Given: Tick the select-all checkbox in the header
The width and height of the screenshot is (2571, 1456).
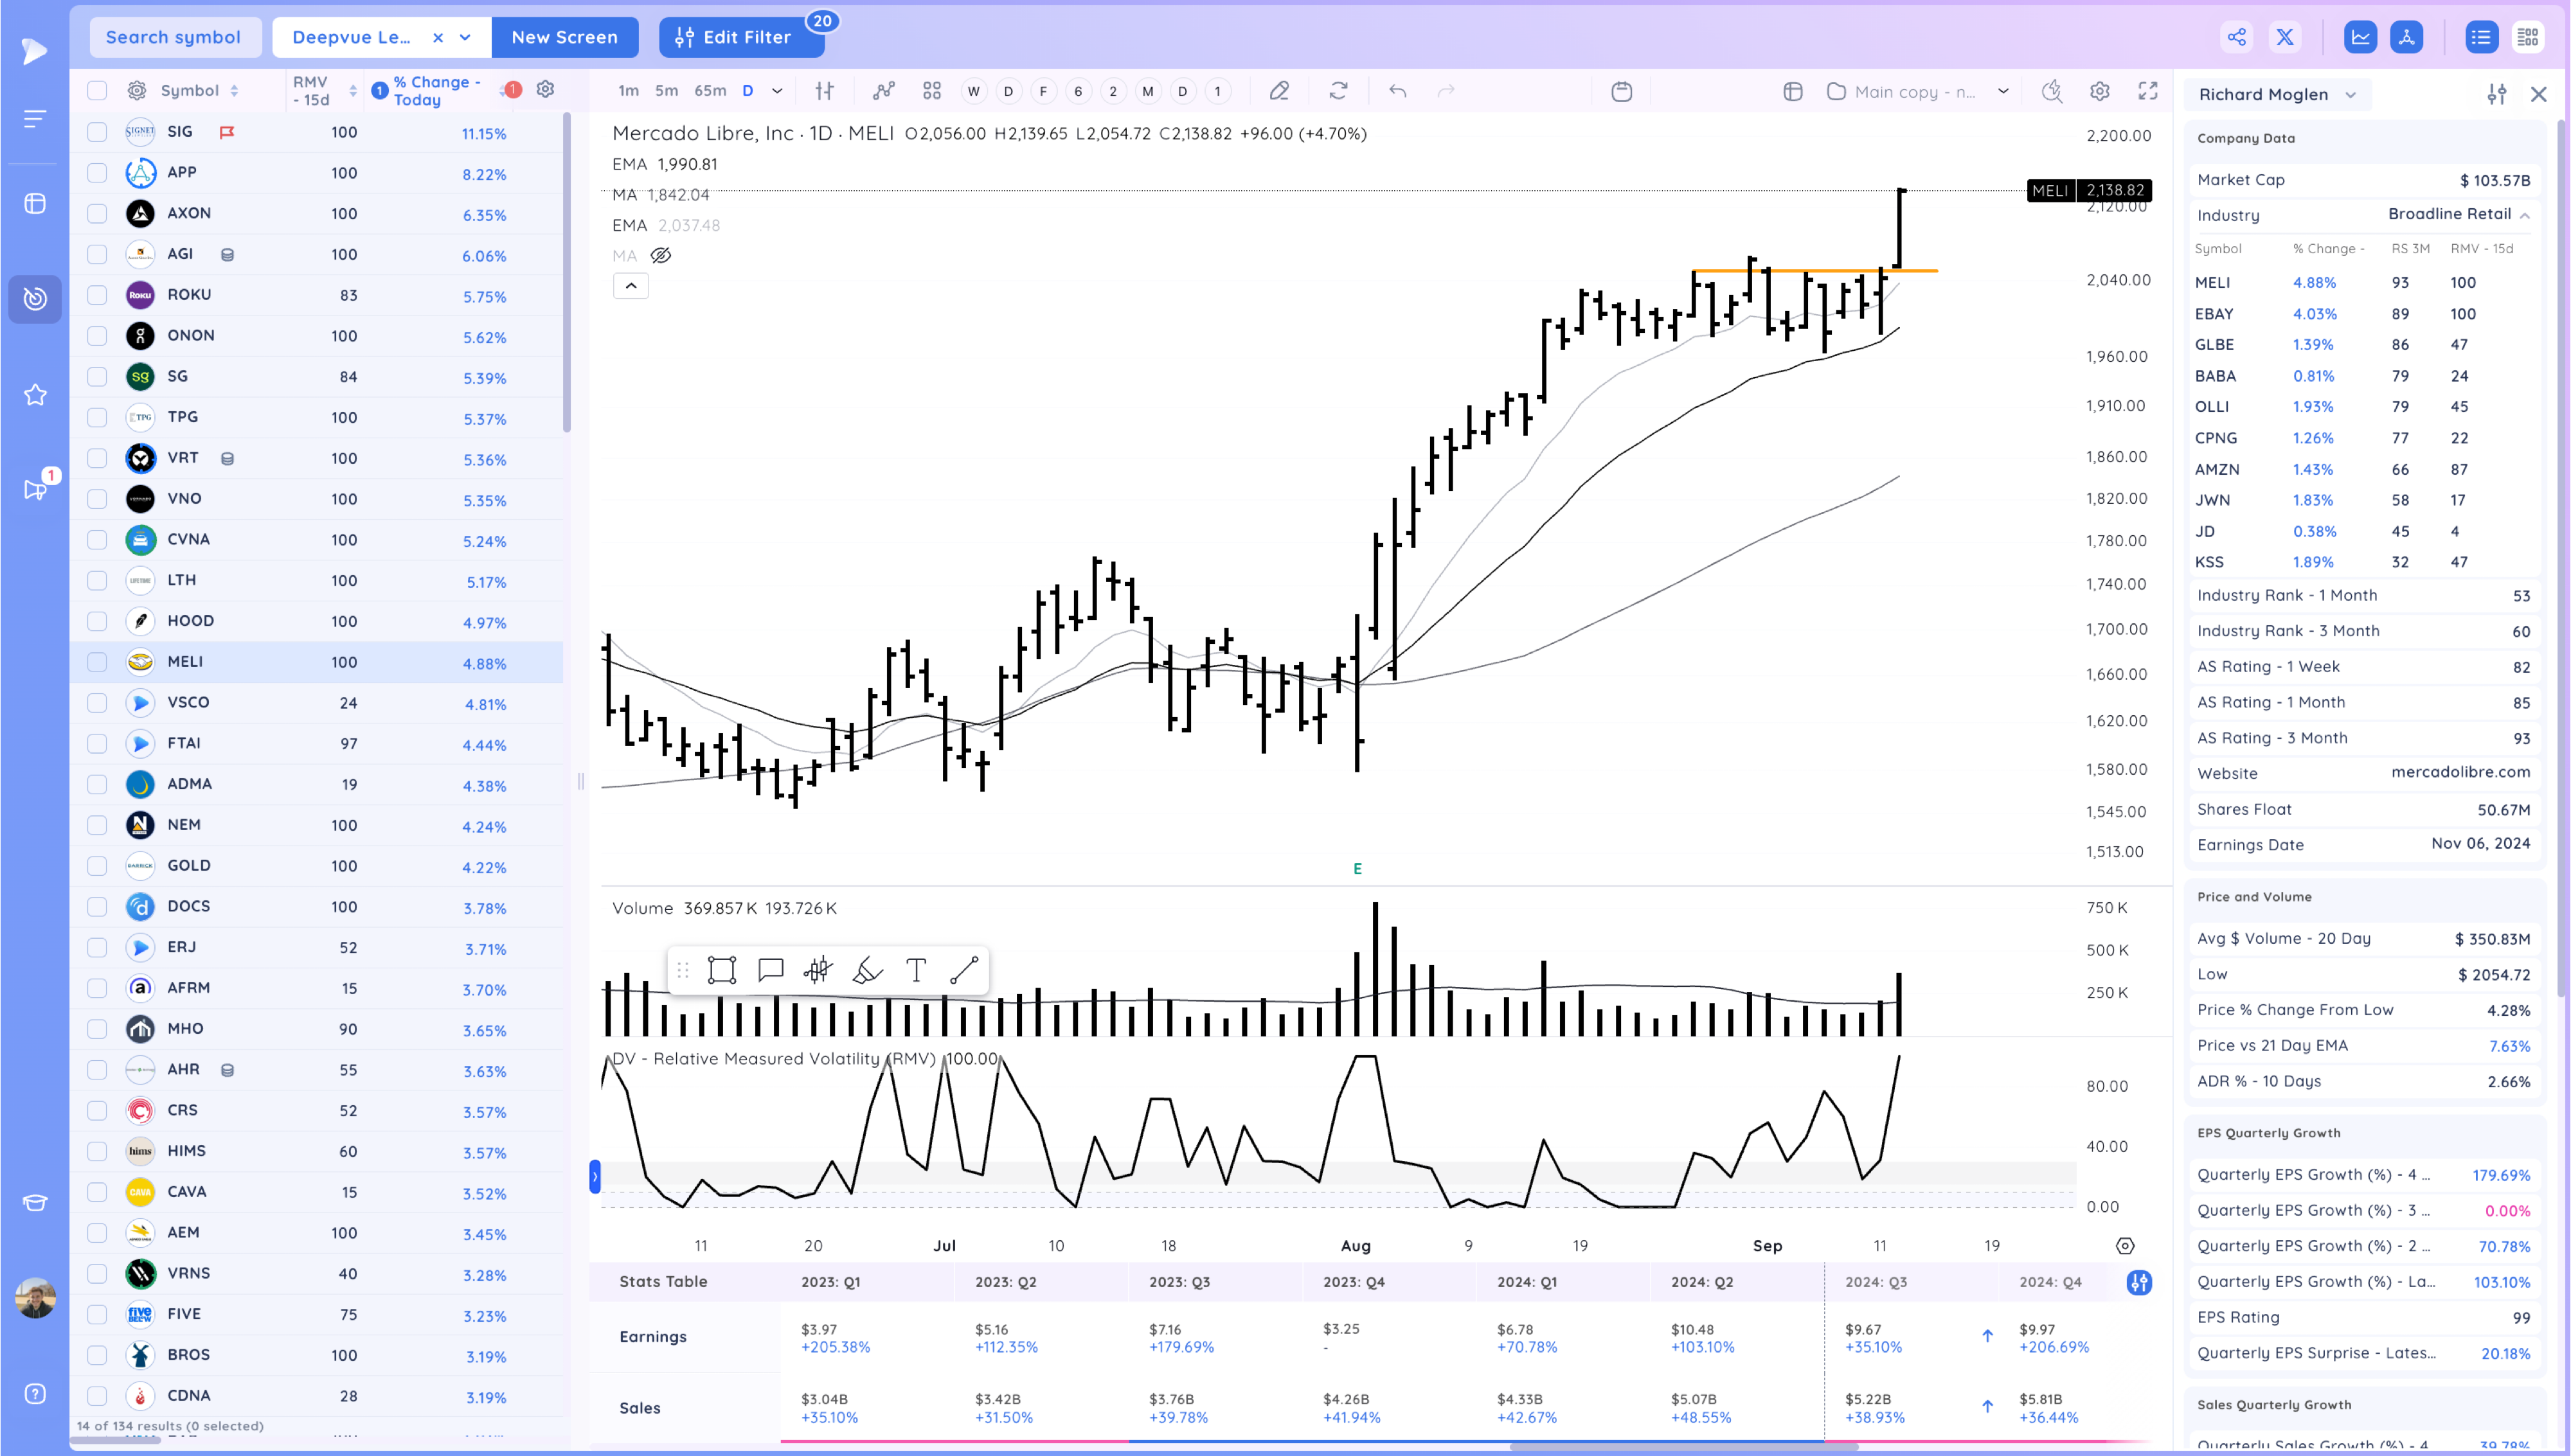Looking at the screenshot, I should pyautogui.click(x=97, y=91).
